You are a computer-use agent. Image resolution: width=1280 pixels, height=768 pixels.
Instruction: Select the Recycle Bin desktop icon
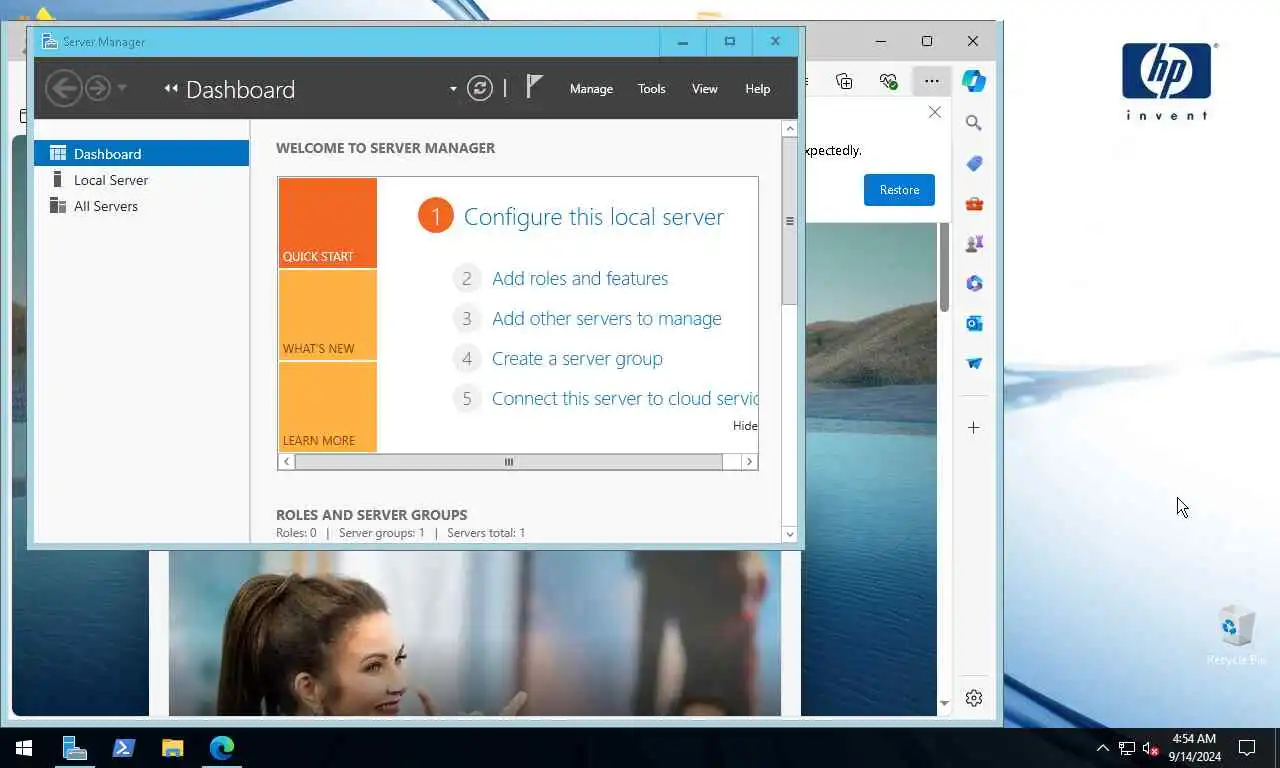(1236, 635)
